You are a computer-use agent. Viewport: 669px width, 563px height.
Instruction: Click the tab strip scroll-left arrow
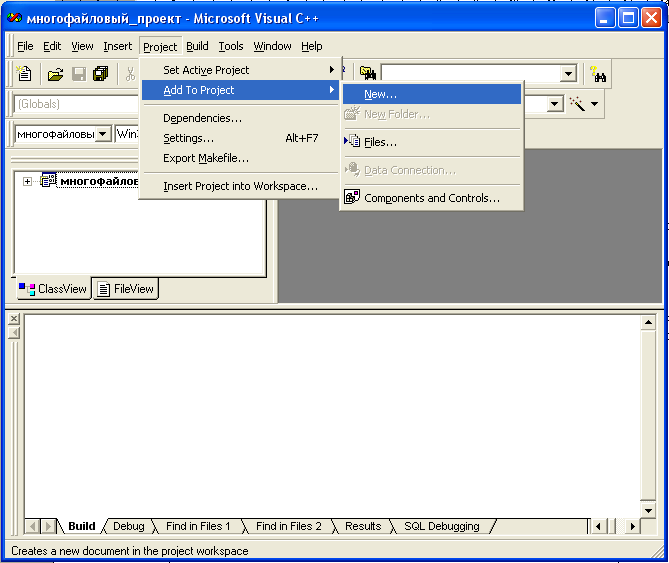[x=33, y=527]
